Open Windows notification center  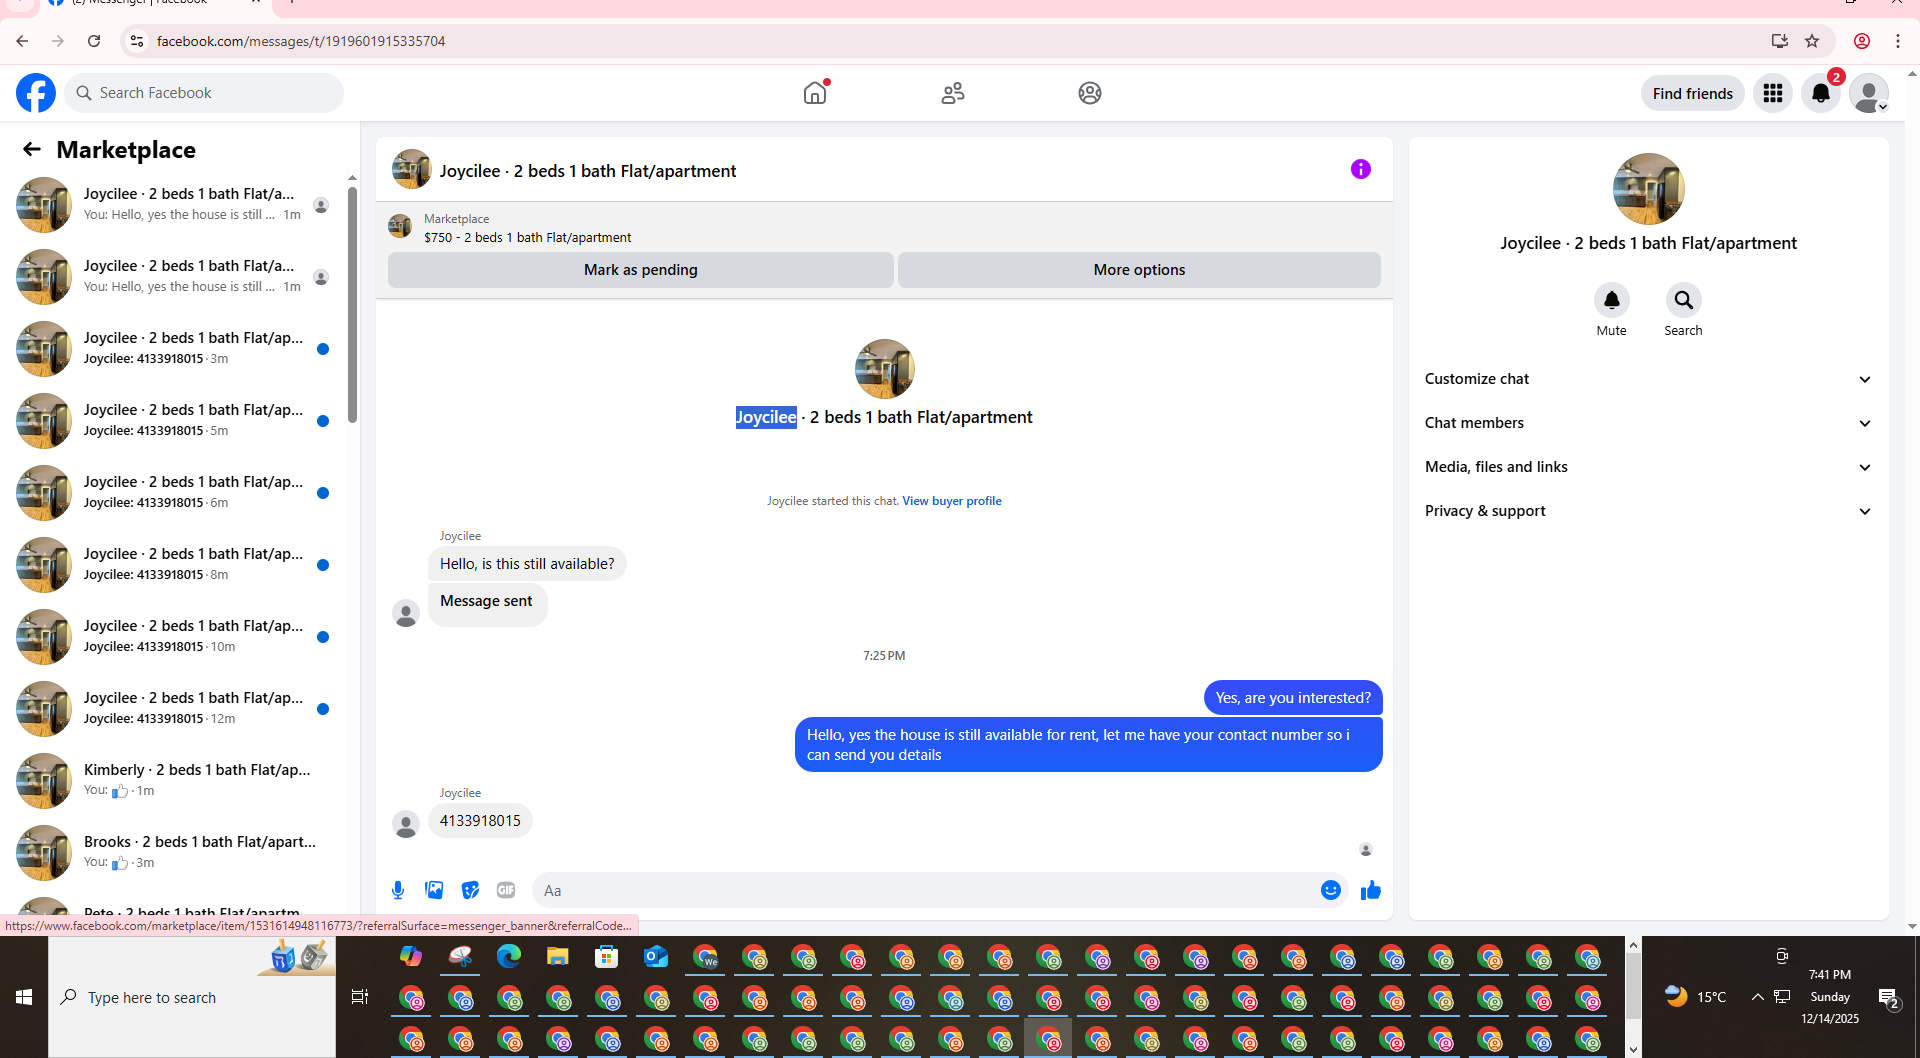[x=1888, y=997]
